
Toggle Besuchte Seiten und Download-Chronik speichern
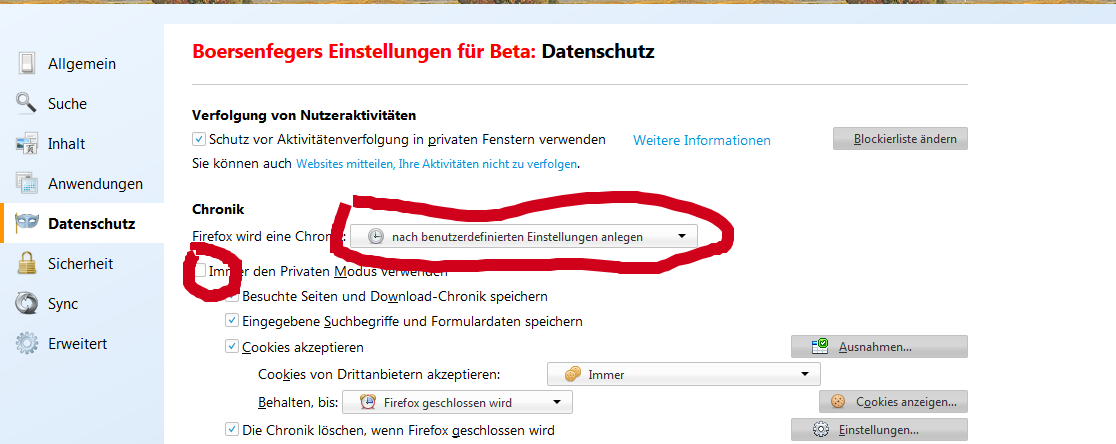(x=232, y=296)
